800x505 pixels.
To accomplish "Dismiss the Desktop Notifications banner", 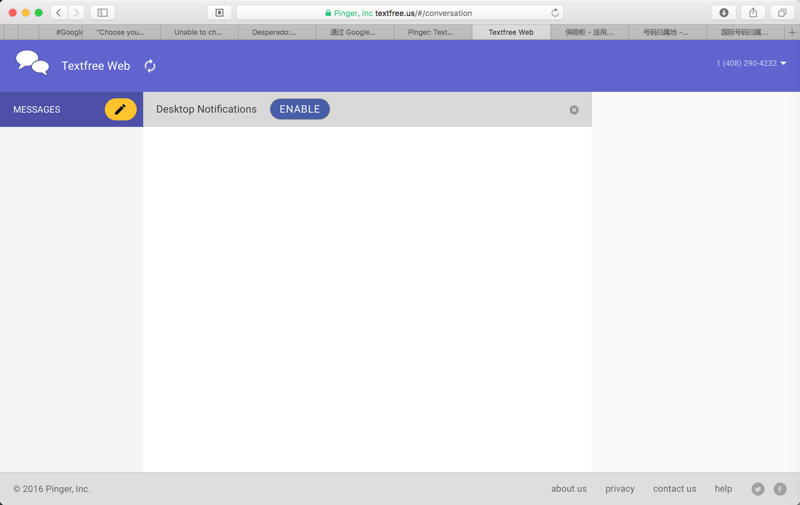I will click(x=574, y=110).
